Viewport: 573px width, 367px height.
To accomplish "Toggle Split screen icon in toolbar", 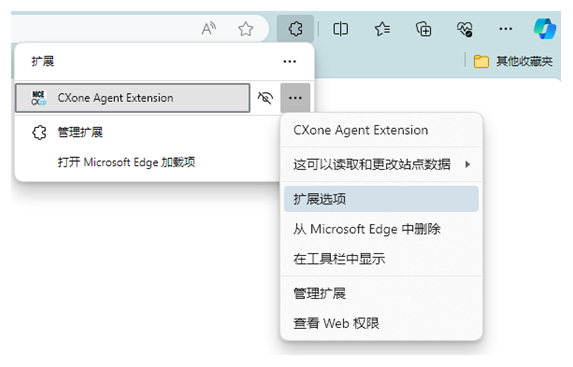I will tap(340, 29).
